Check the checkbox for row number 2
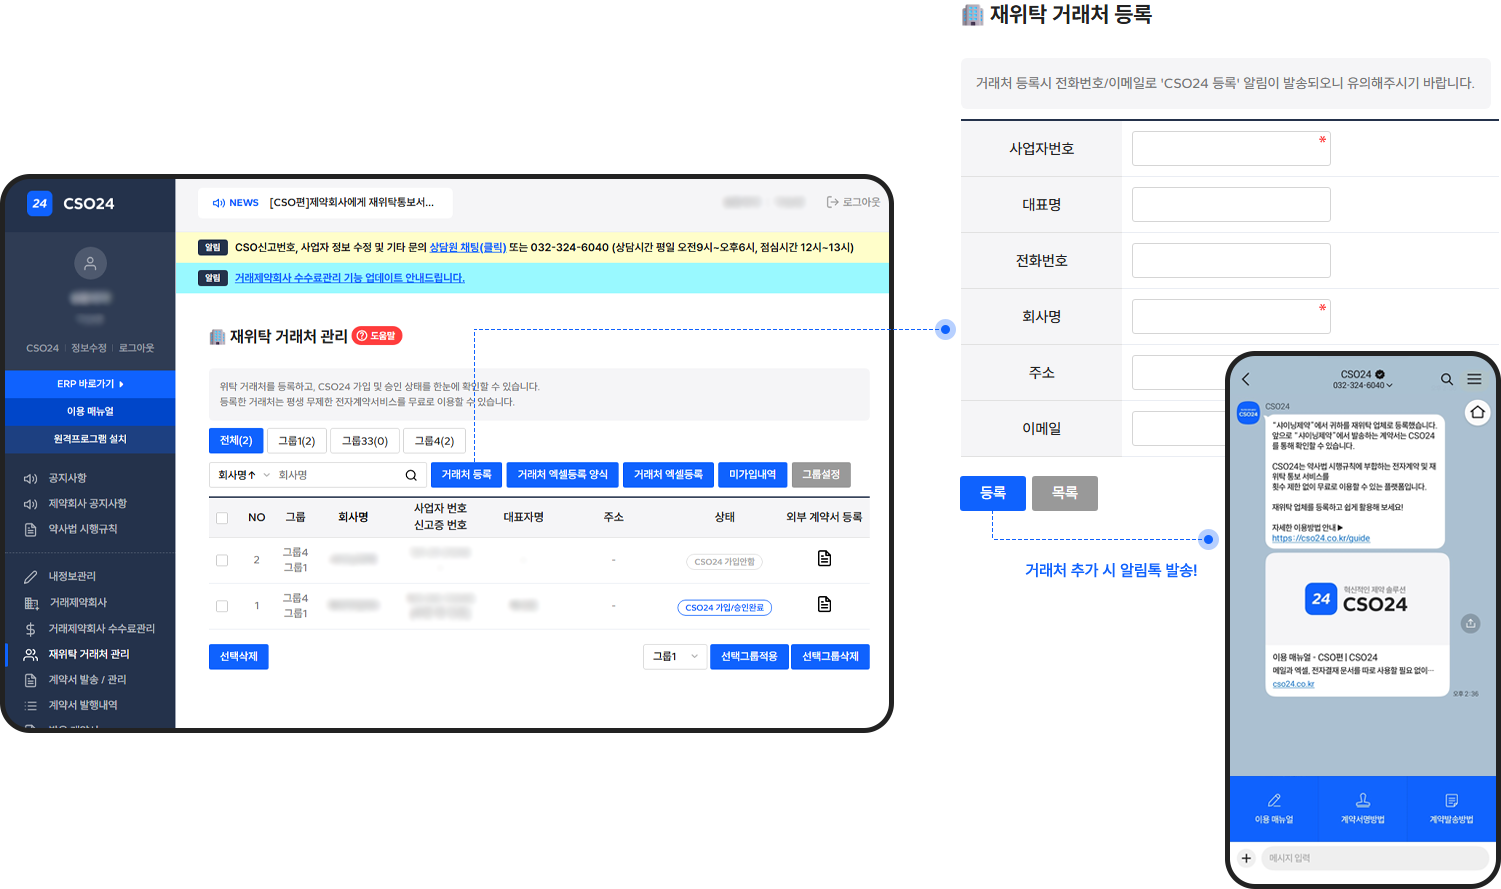 pos(222,560)
